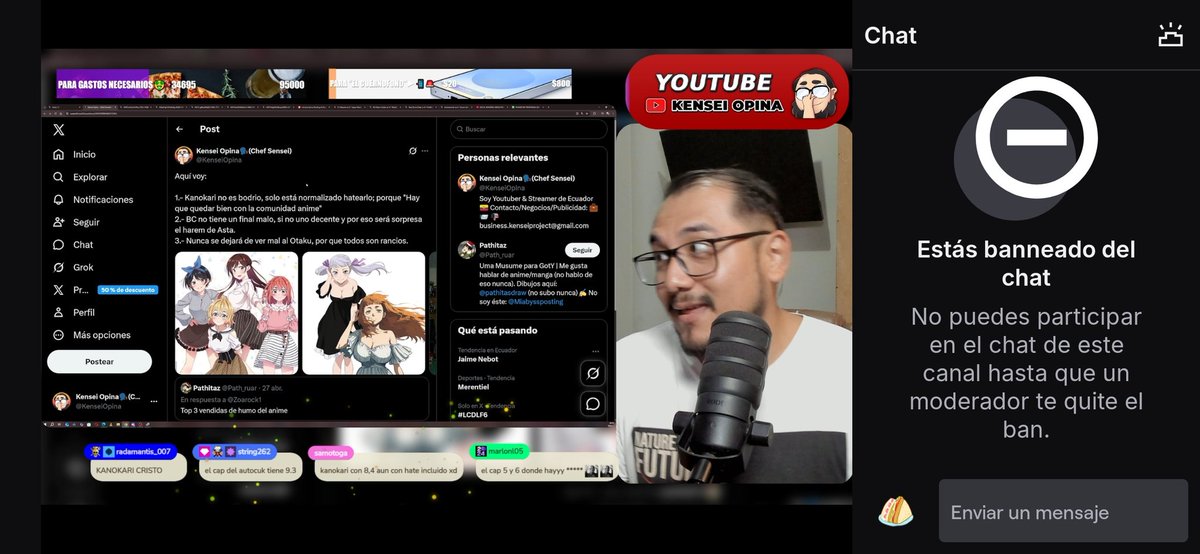
Task: Click the Grok icon in X sidebar
Action: tap(59, 268)
